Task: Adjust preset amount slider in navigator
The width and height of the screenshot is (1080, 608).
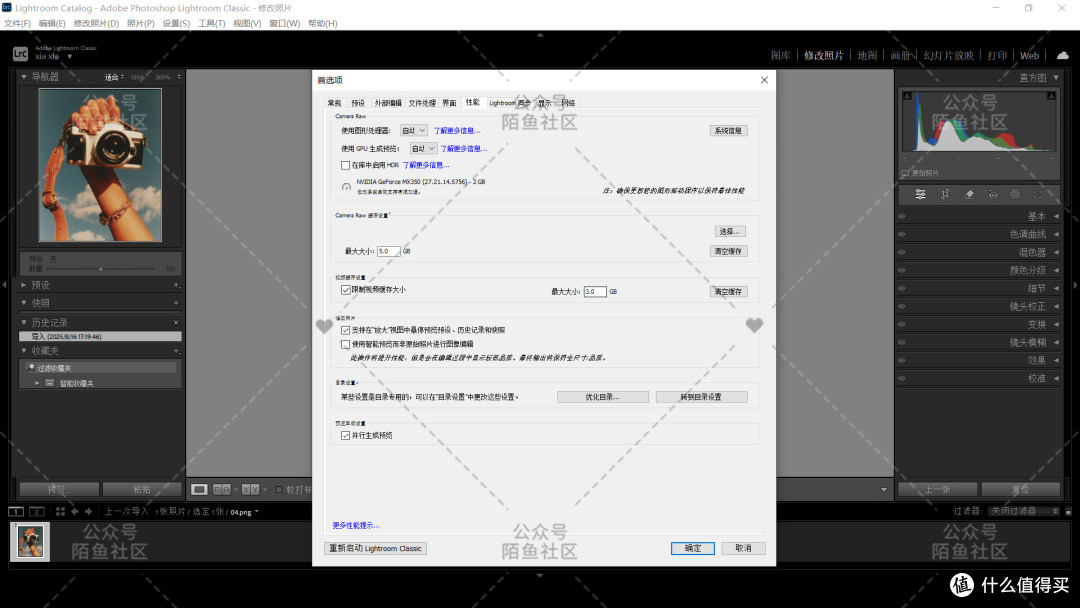Action: coord(101,269)
